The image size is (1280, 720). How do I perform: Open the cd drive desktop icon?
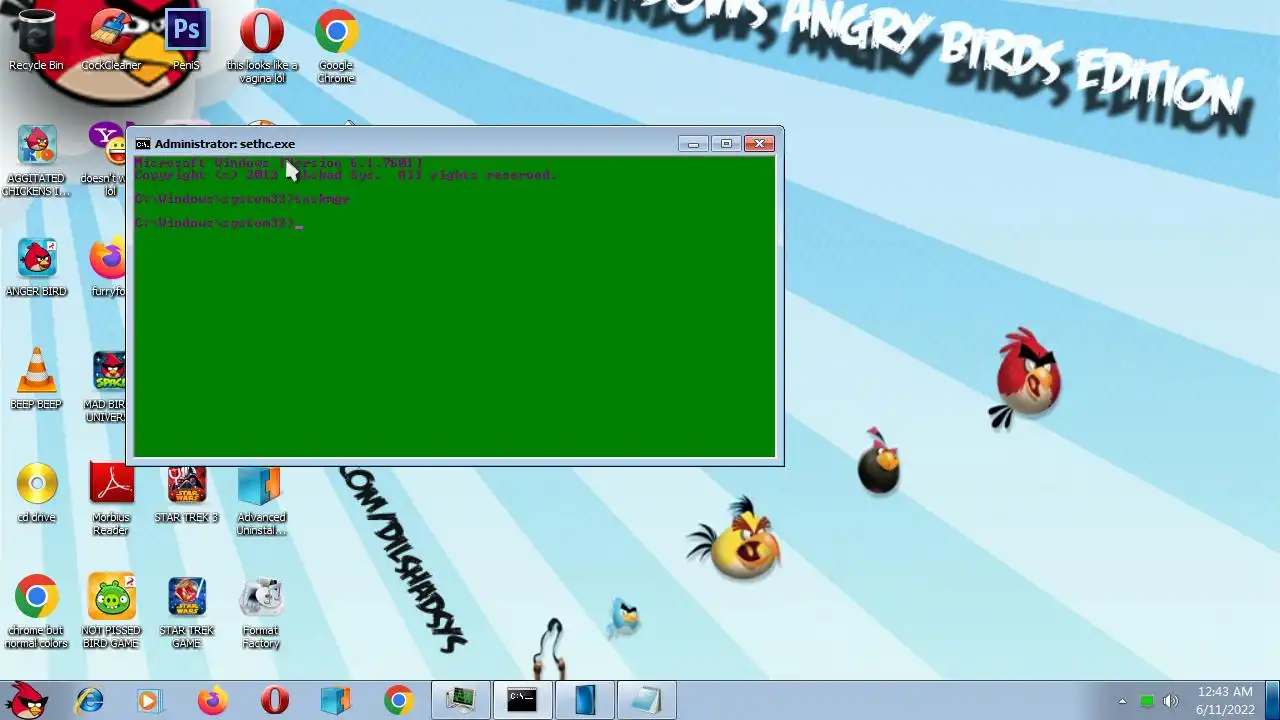(36, 493)
